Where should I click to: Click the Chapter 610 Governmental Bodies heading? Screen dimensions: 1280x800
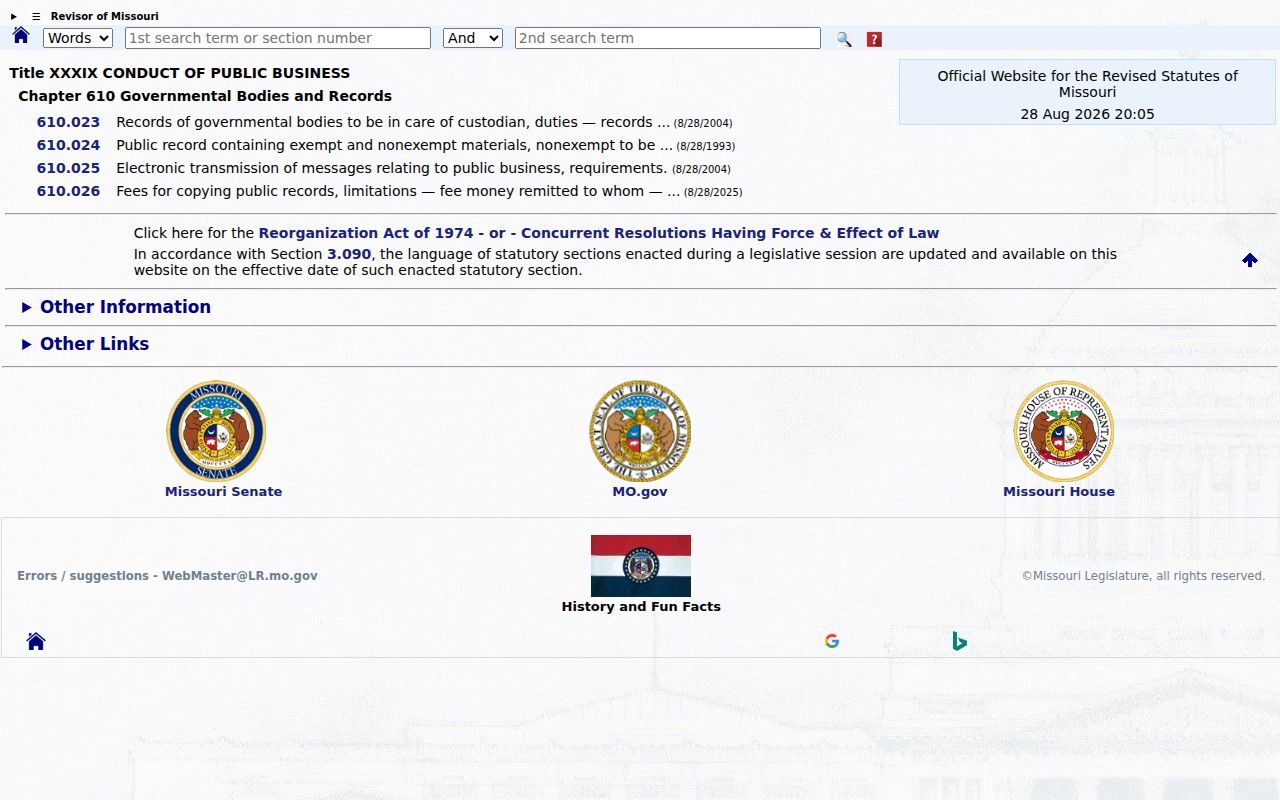point(205,96)
